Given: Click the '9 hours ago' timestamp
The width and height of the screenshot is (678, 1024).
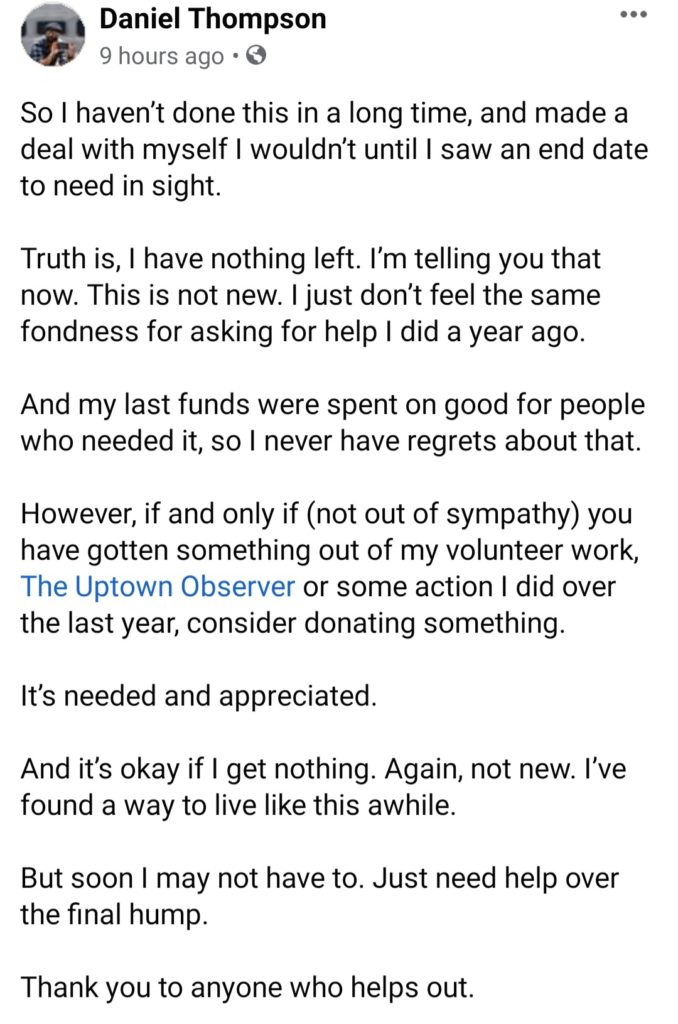Looking at the screenshot, I should coord(161,57).
